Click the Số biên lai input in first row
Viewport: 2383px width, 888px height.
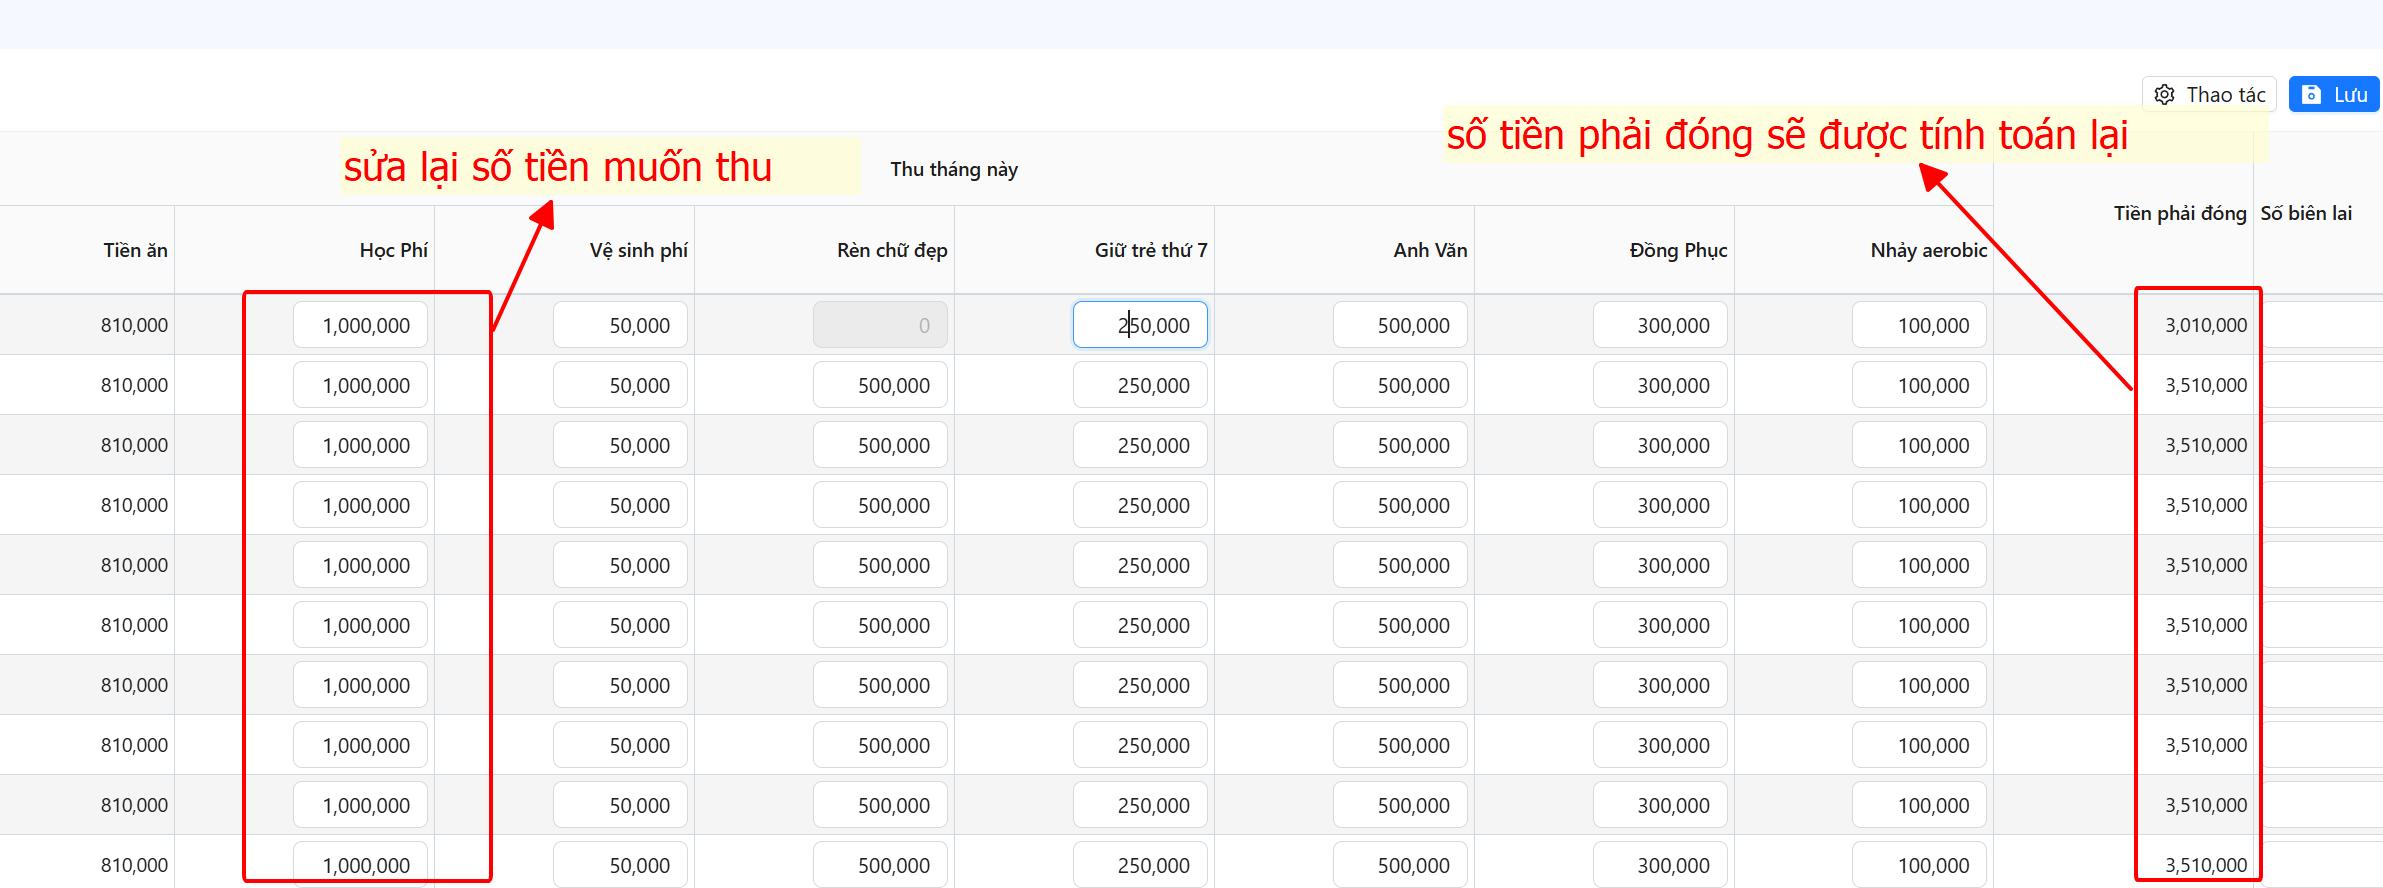pos(2320,325)
